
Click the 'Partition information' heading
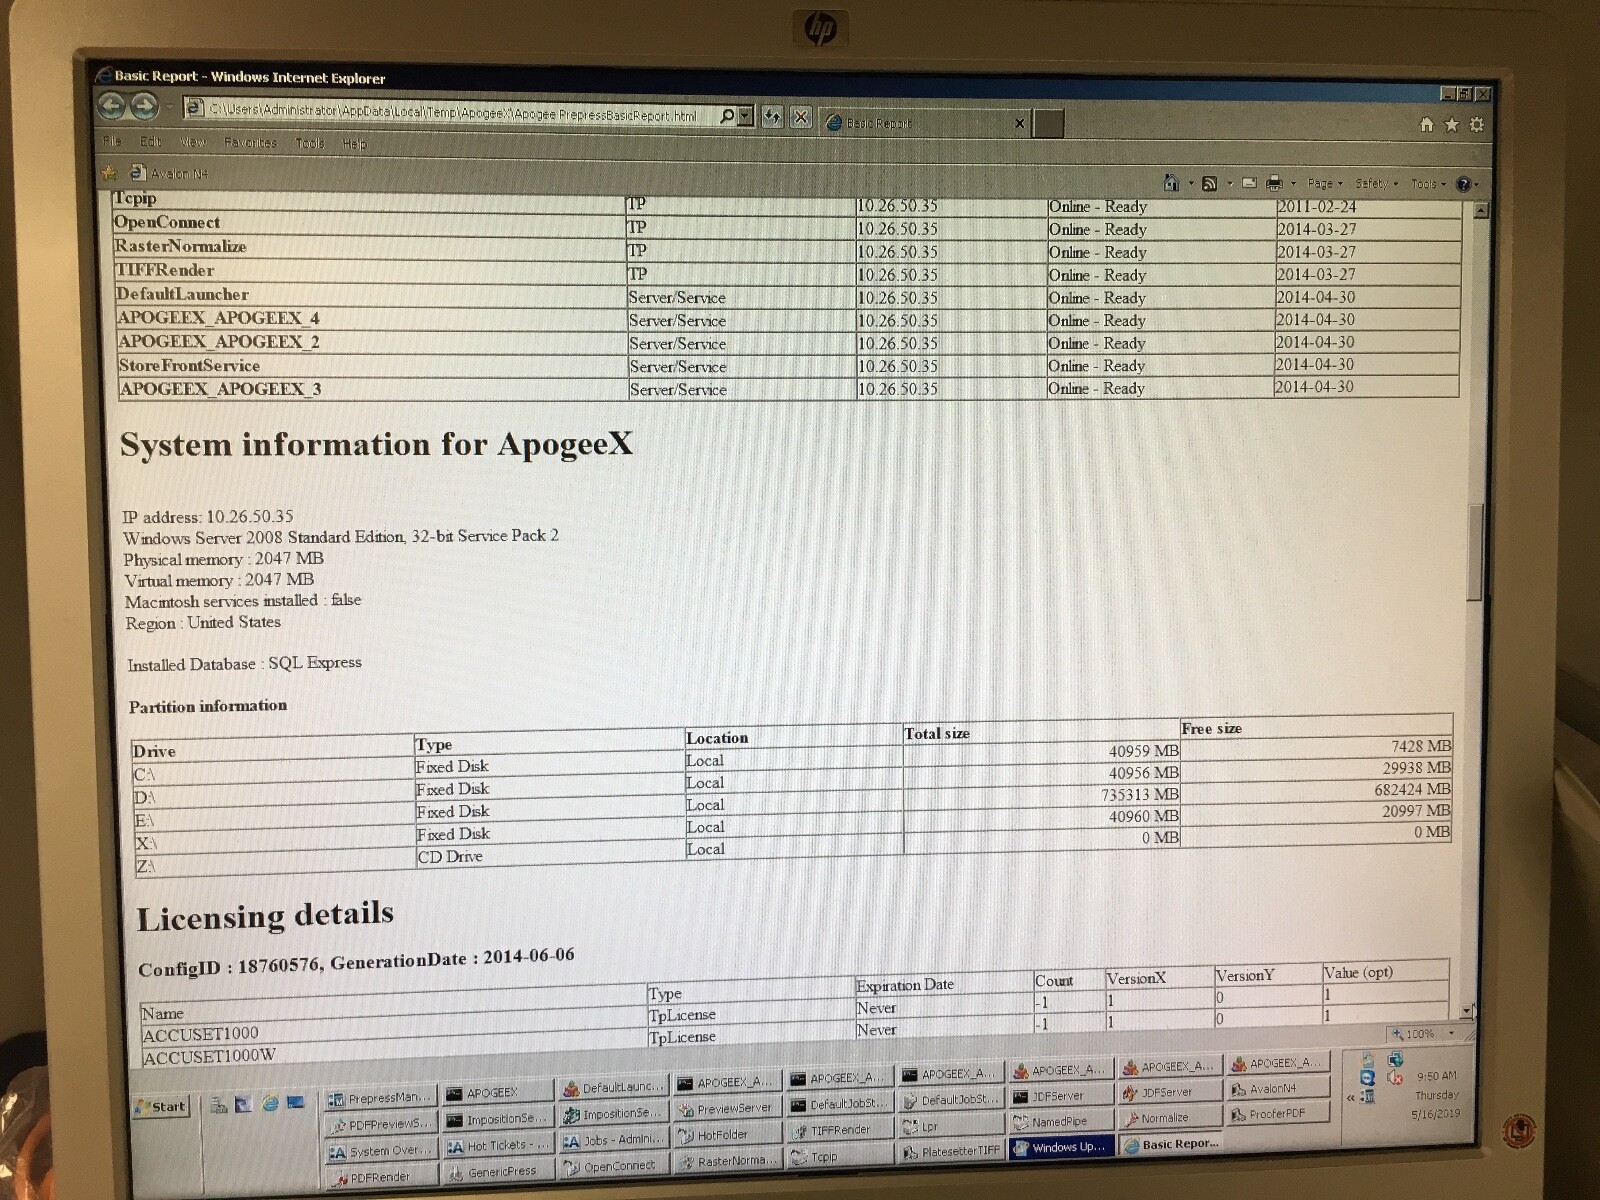coord(208,706)
